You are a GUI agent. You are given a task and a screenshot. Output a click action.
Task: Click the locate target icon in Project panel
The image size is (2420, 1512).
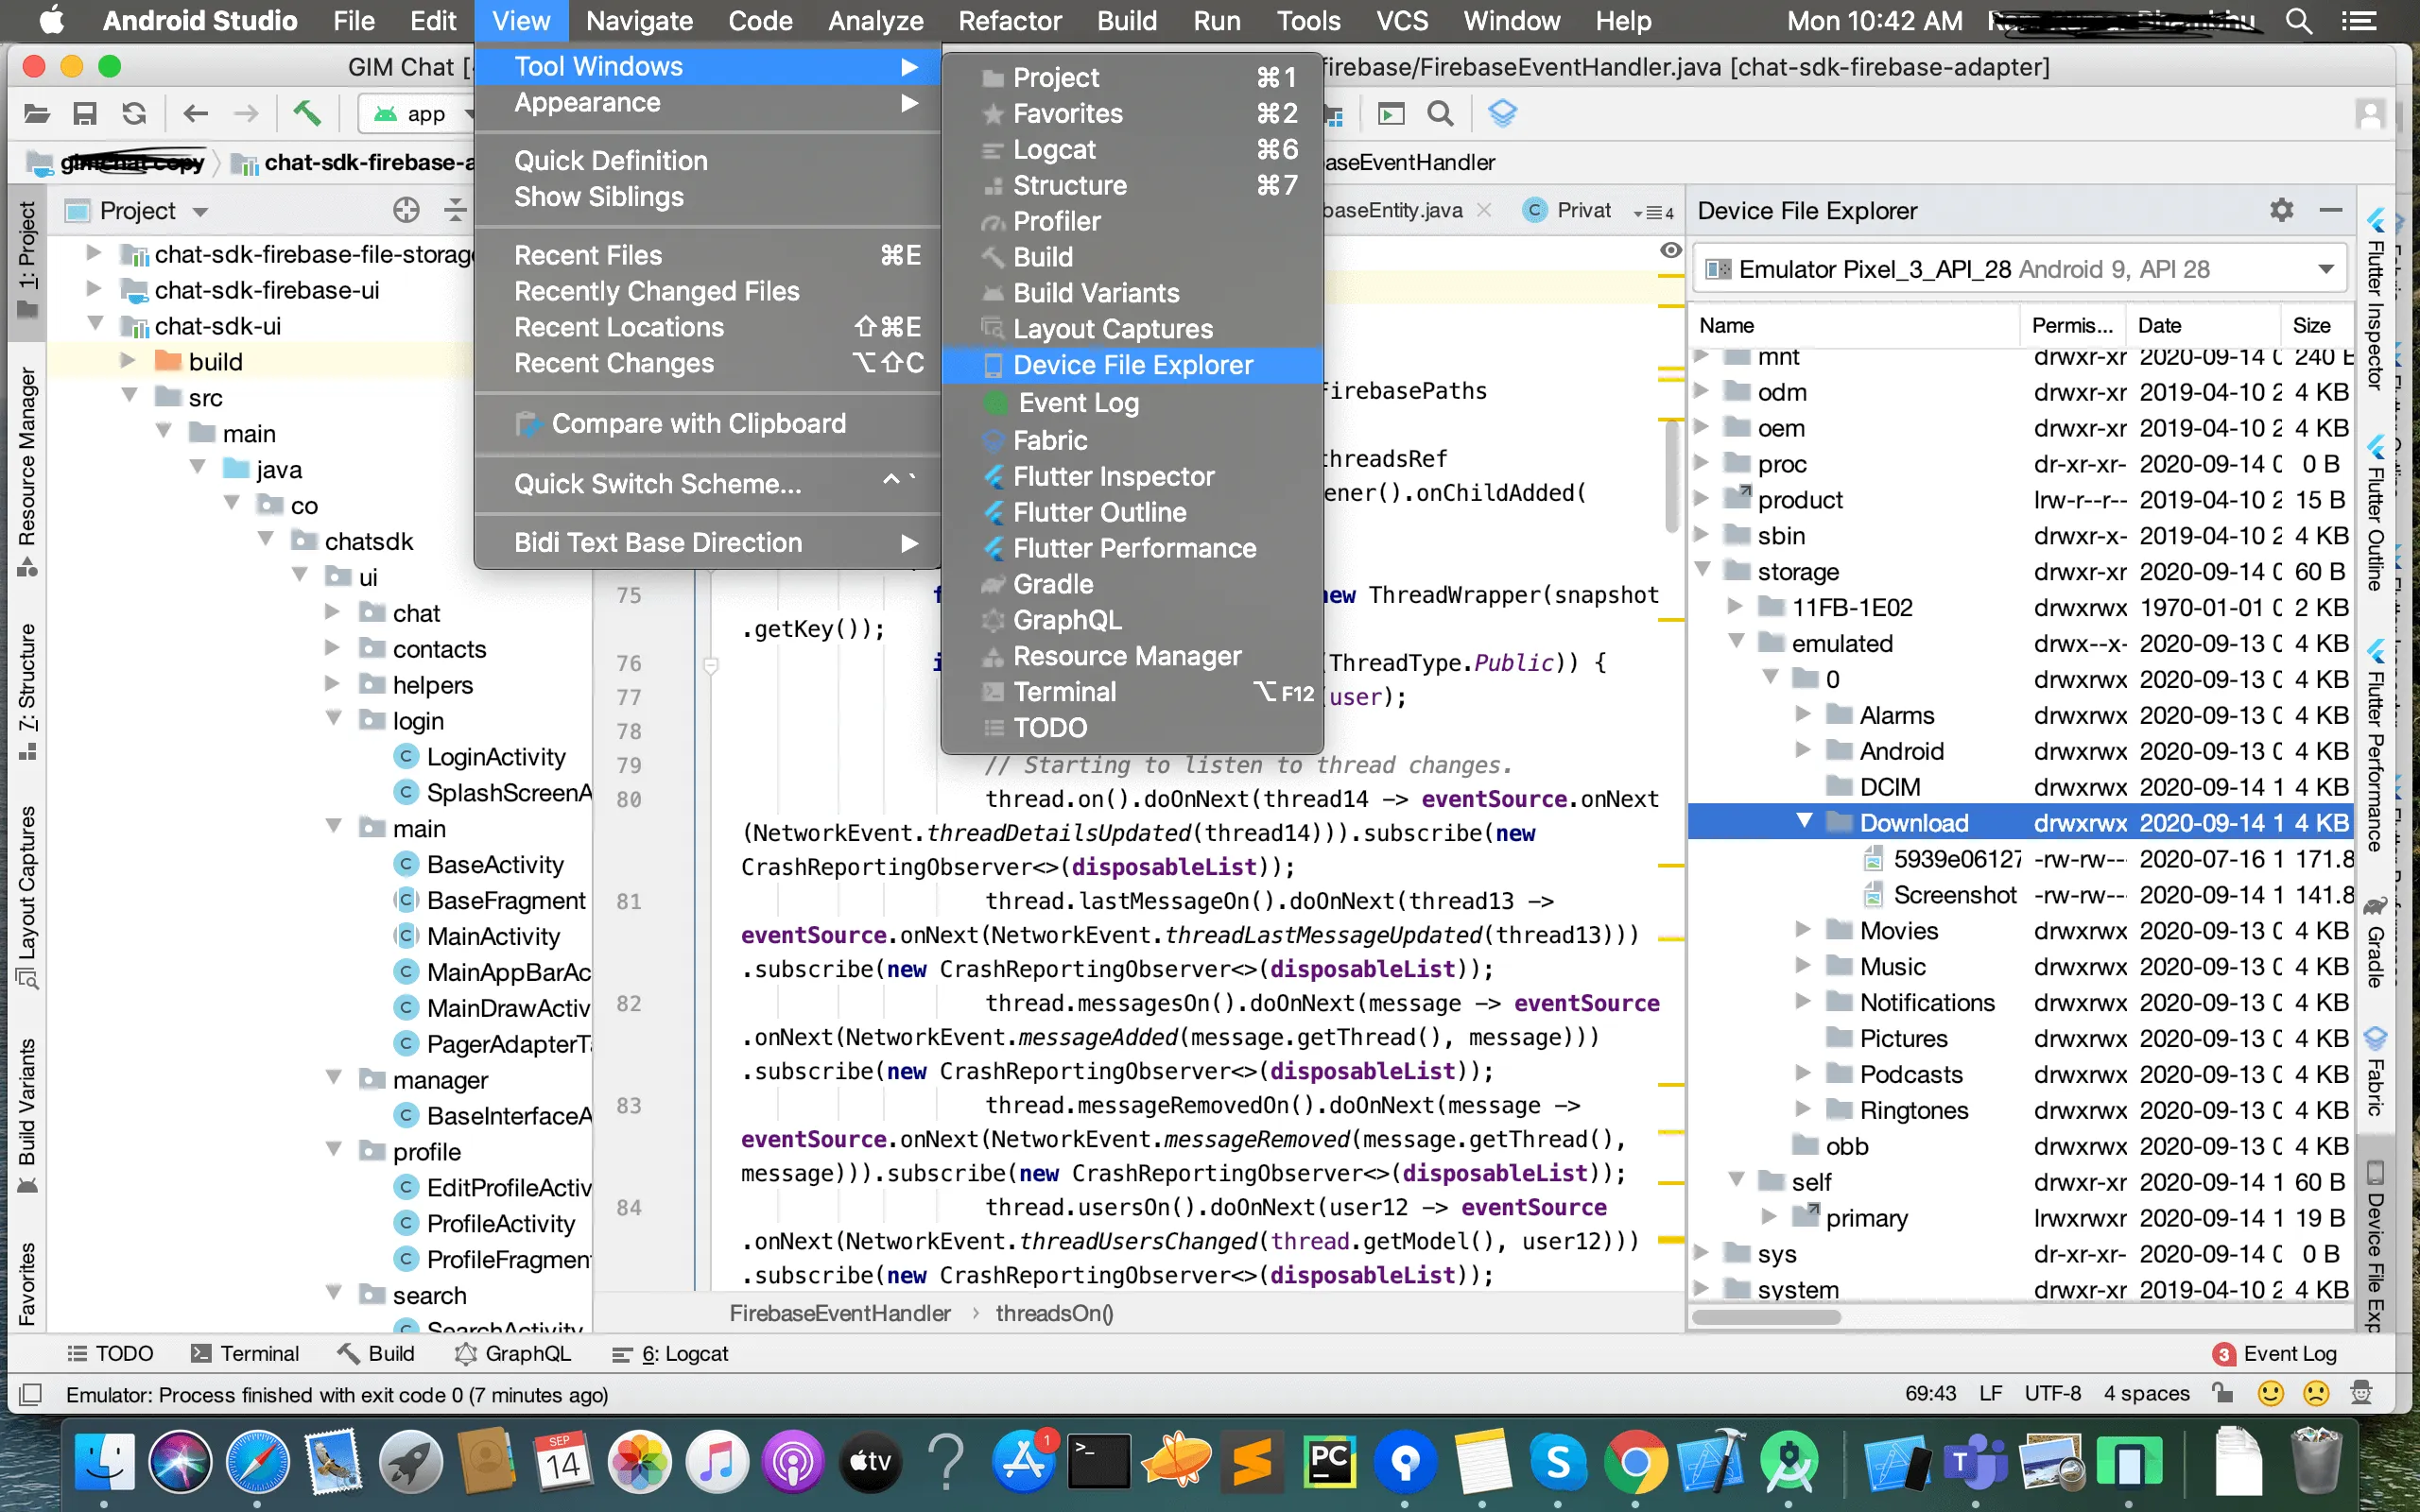[x=406, y=210]
